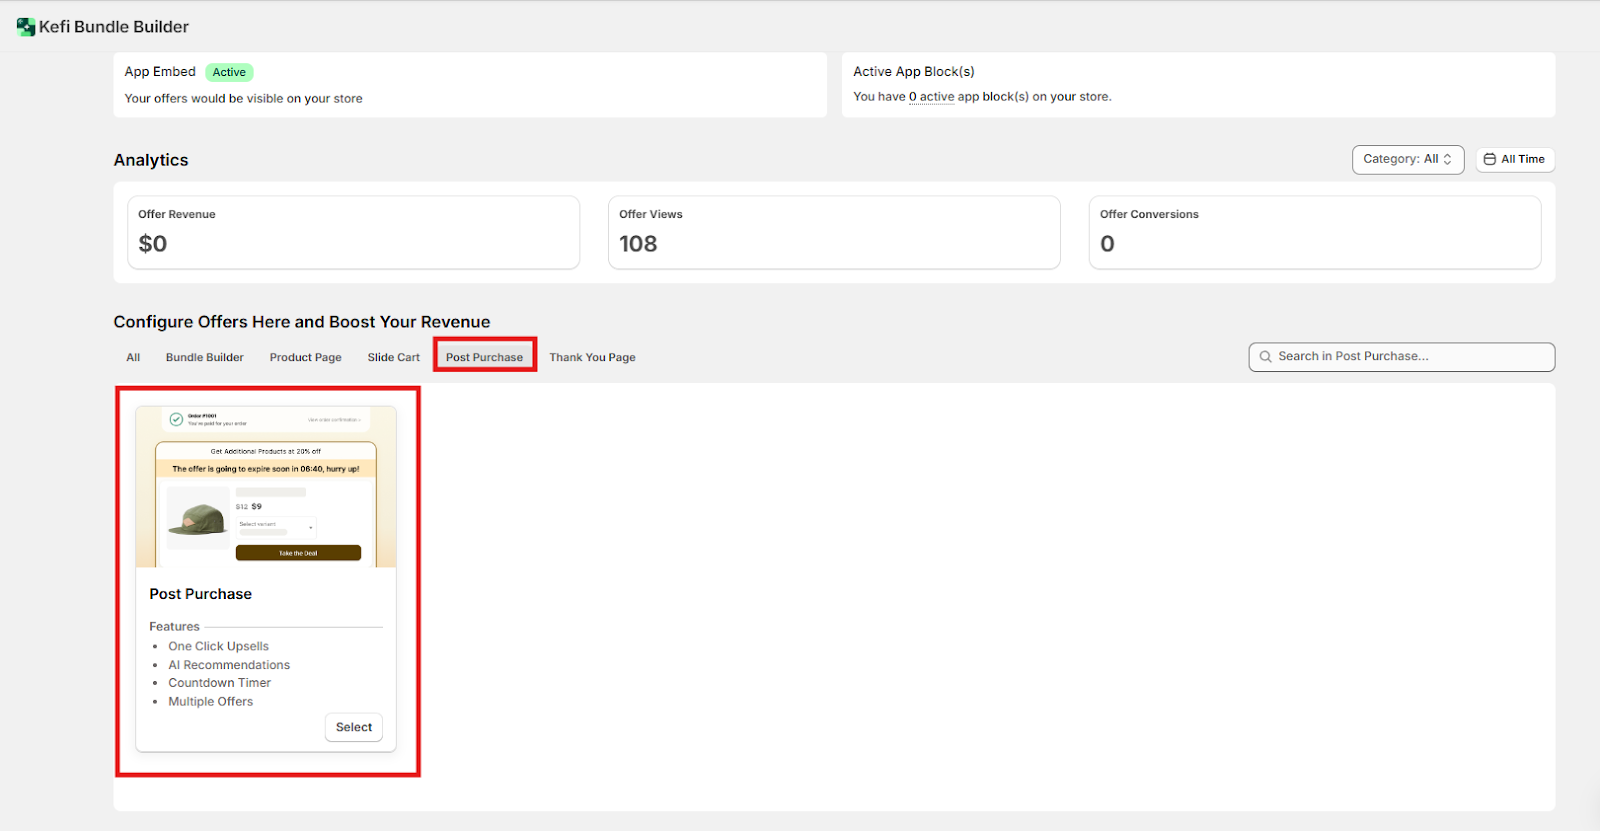Switch to the All offers tab
This screenshot has height=831, width=1600.
click(133, 358)
